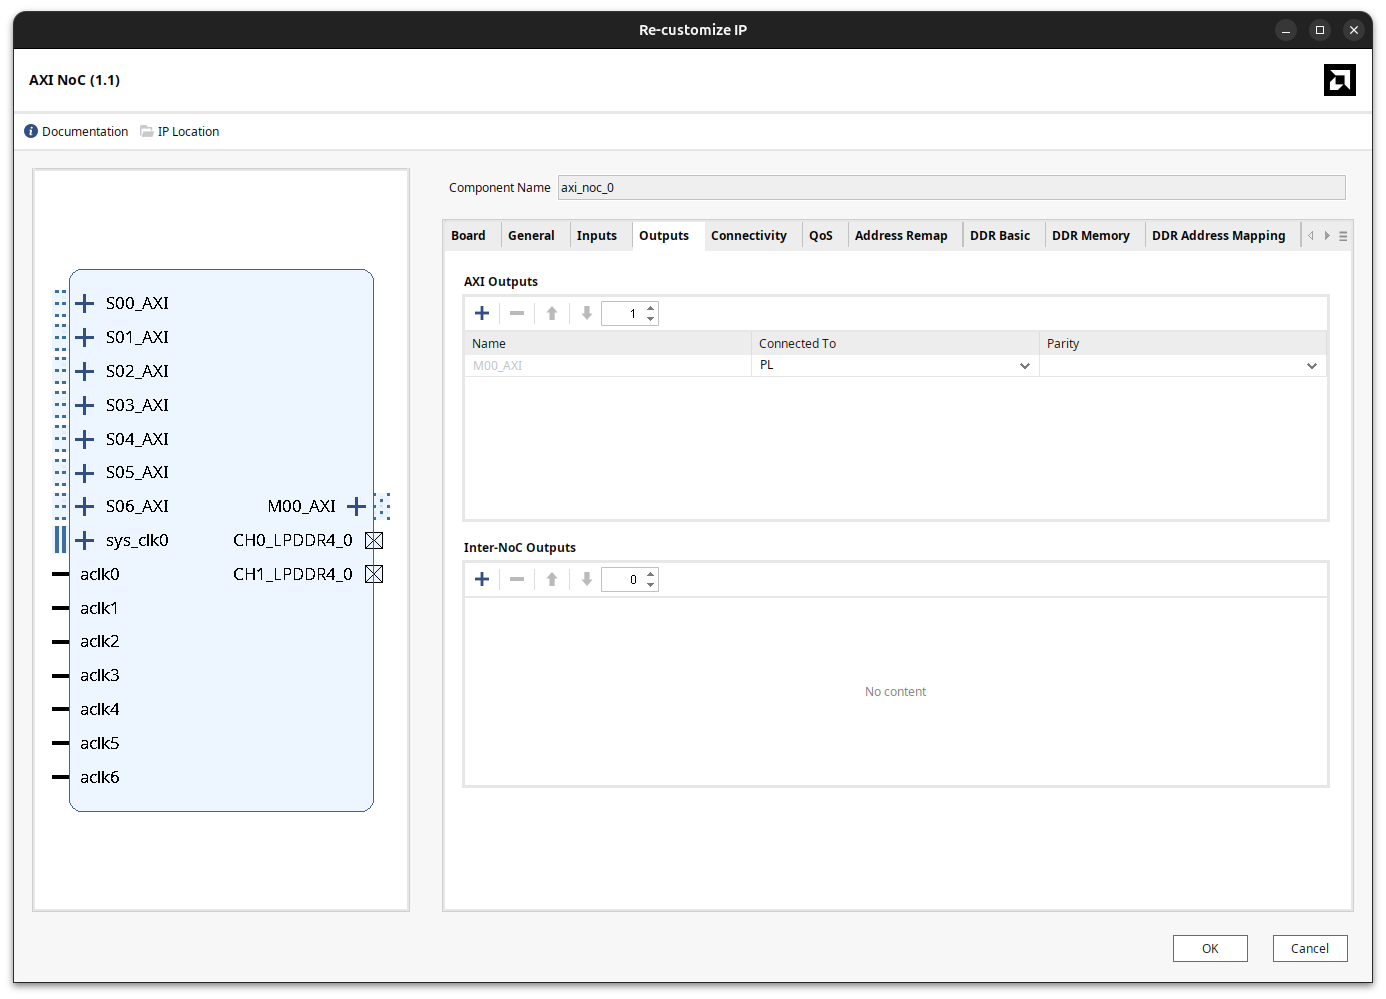Click the CH0_LPDDR4_0 port box icon

(x=374, y=540)
